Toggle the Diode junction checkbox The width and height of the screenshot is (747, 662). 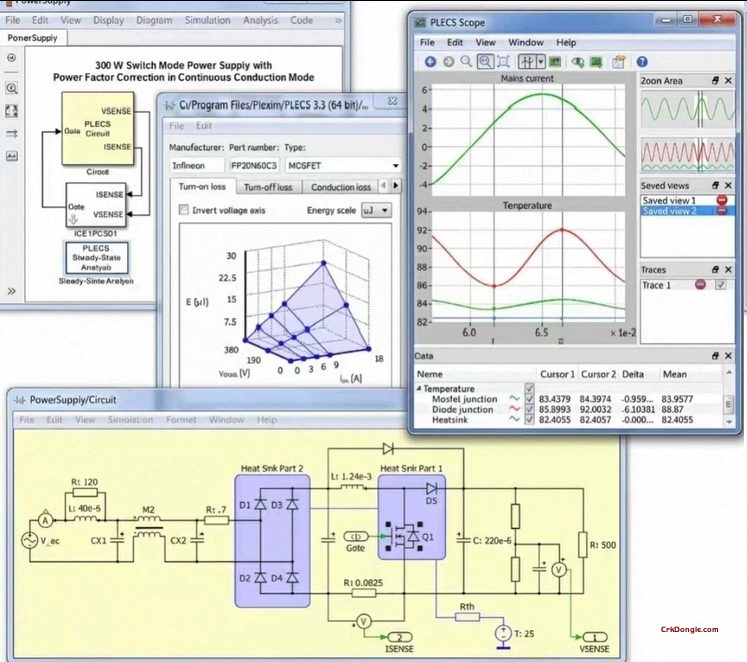pyautogui.click(x=529, y=409)
